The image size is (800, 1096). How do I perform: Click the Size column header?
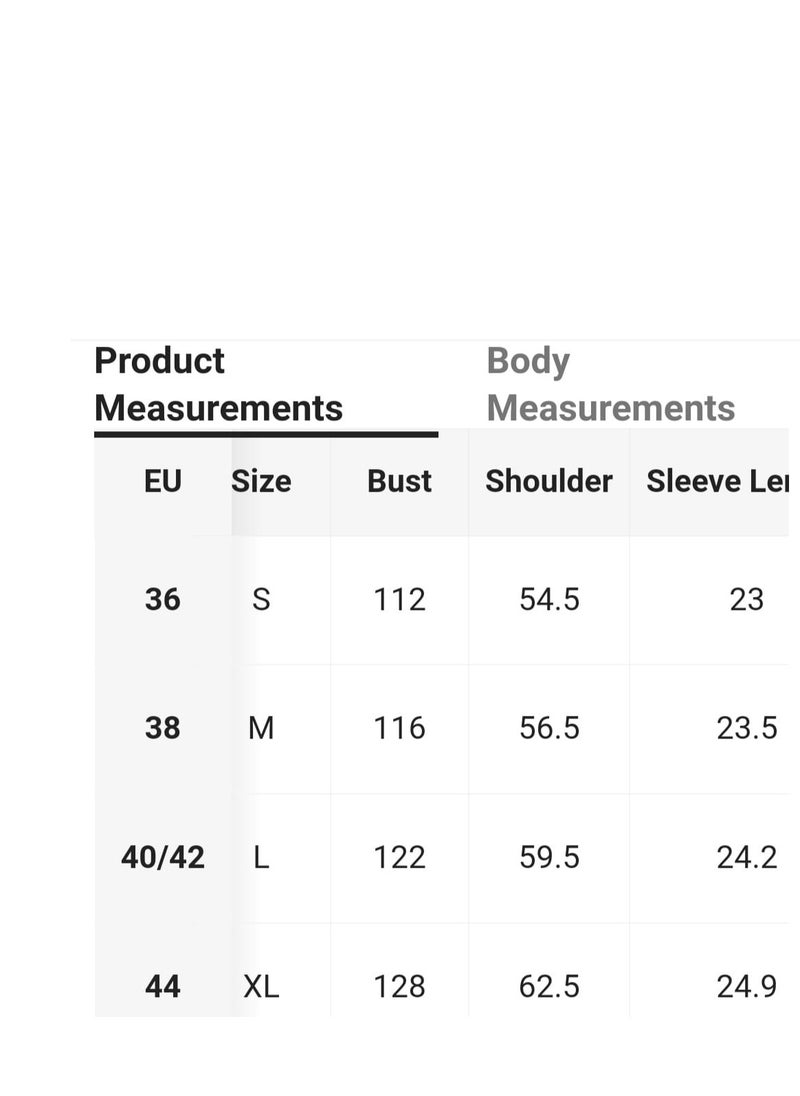pos(261,482)
